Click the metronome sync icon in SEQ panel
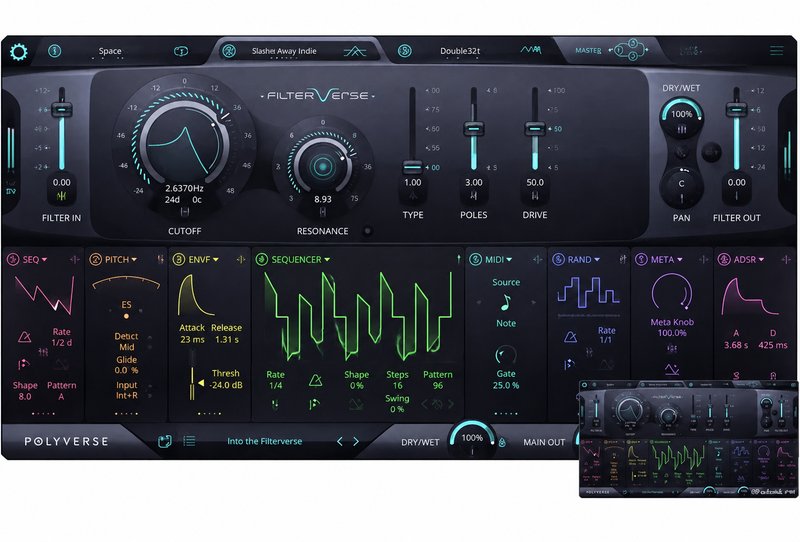800x542 pixels. coord(24,336)
